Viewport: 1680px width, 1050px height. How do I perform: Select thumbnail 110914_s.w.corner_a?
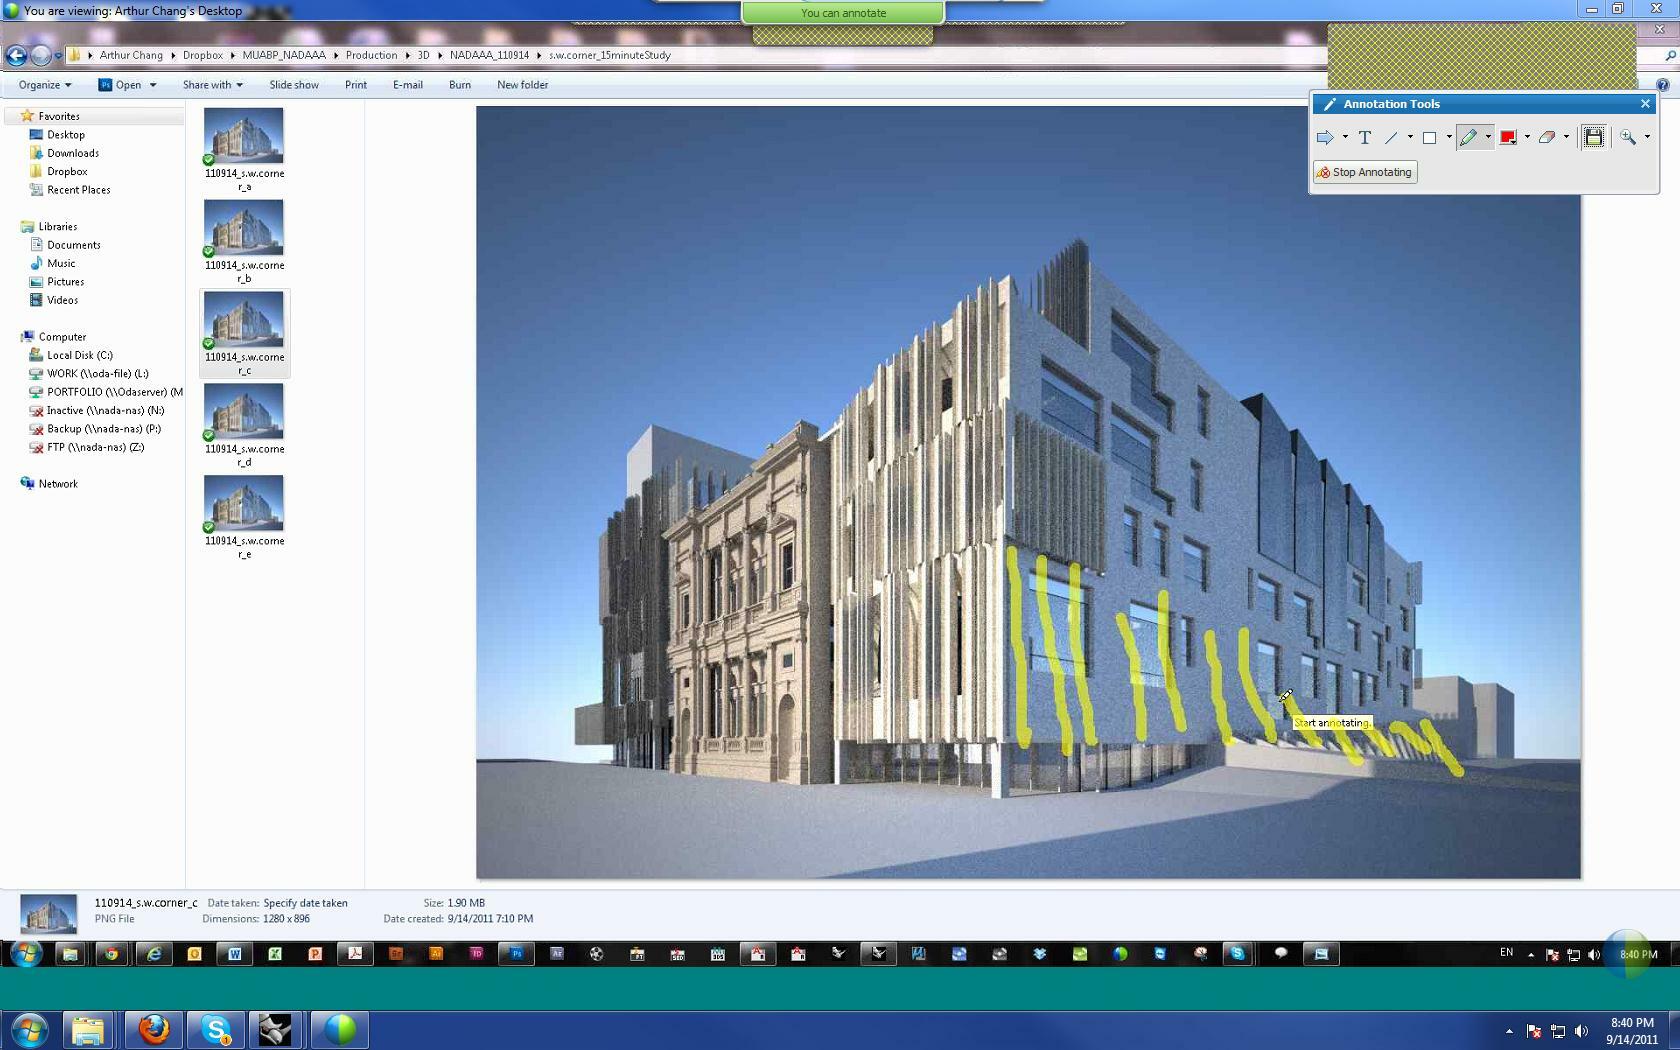(x=244, y=150)
